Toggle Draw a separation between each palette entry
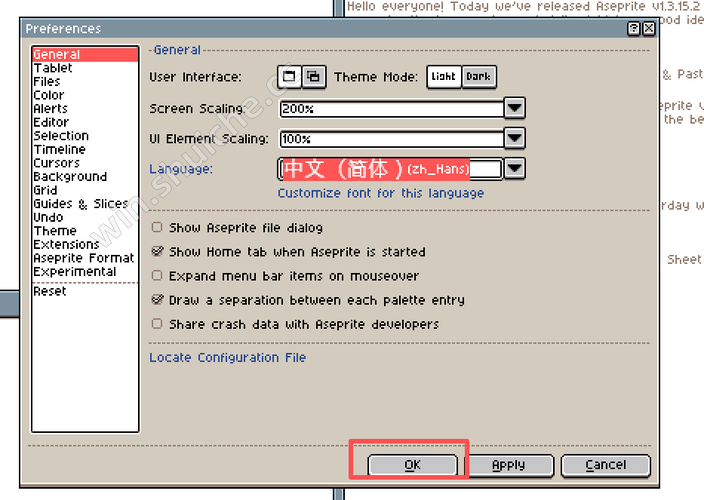Viewport: 704px width, 500px height. 157,299
